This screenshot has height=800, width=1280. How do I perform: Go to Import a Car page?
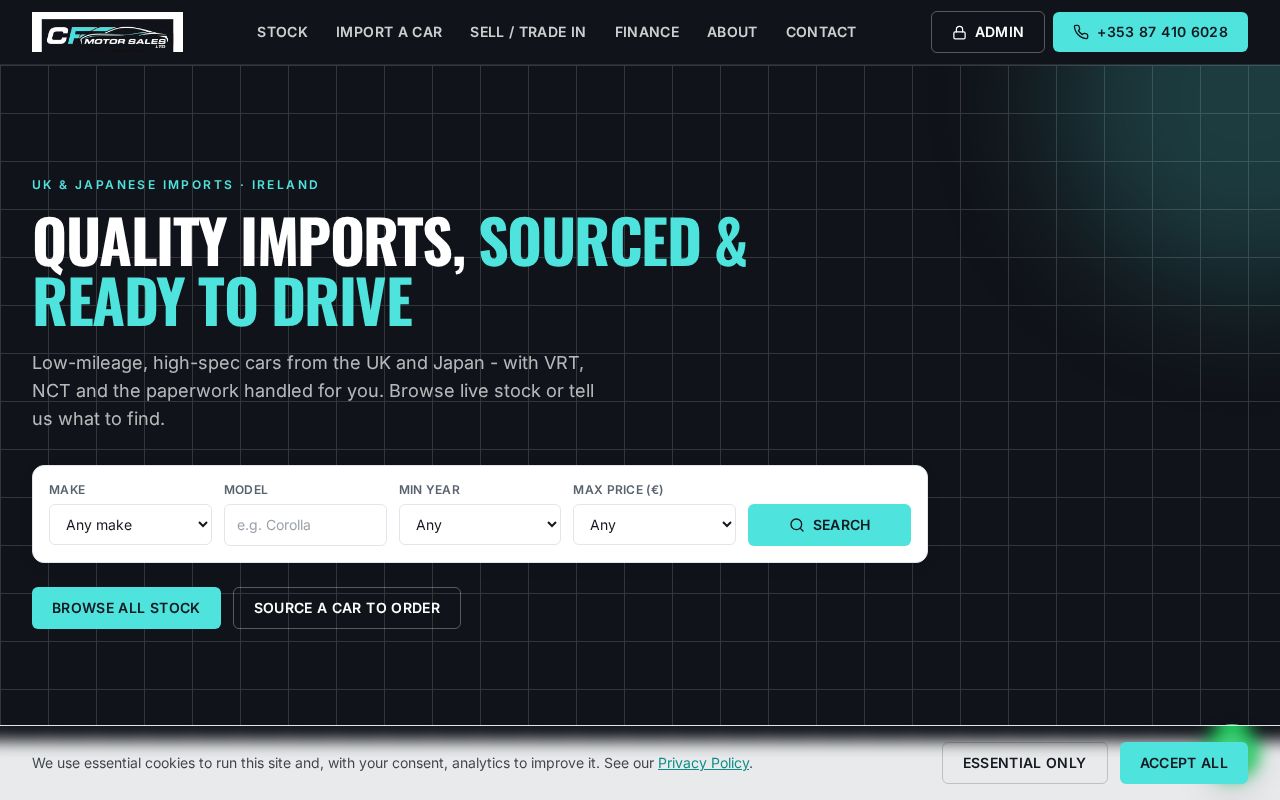[x=389, y=32]
